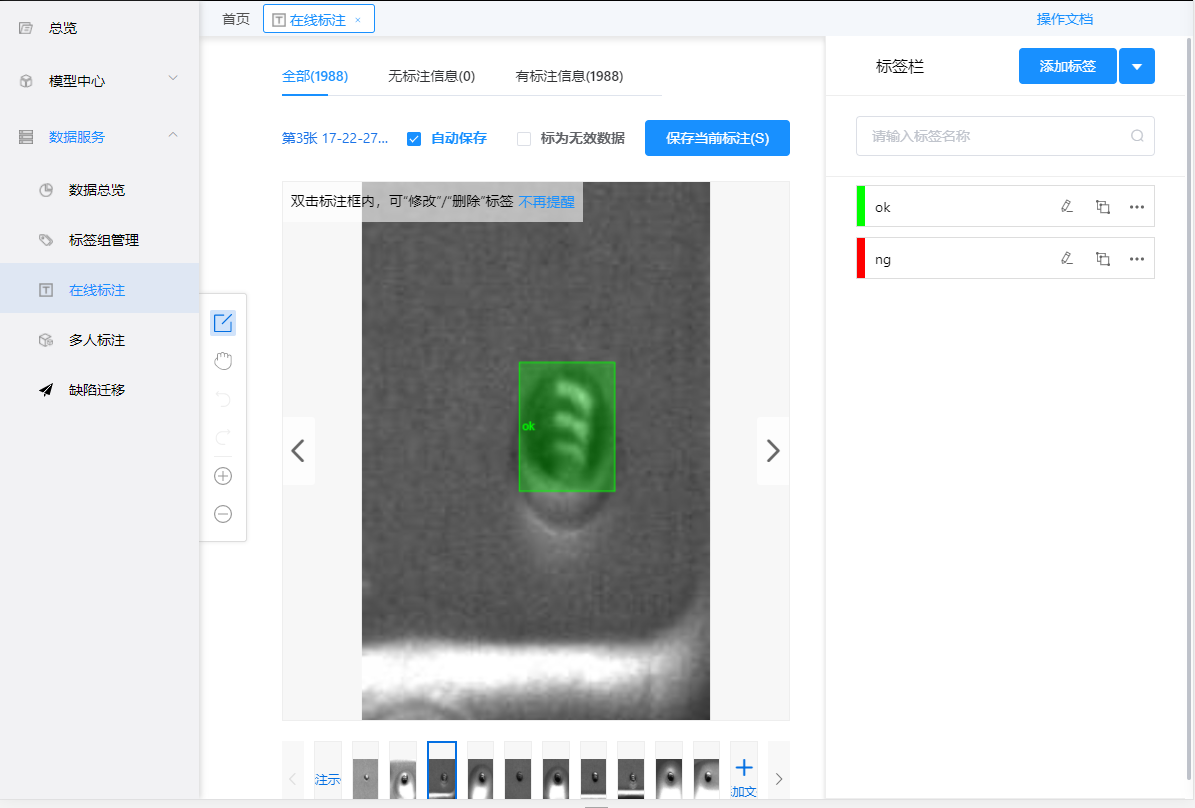
Task: Open the 操作文档 link
Action: click(1065, 19)
